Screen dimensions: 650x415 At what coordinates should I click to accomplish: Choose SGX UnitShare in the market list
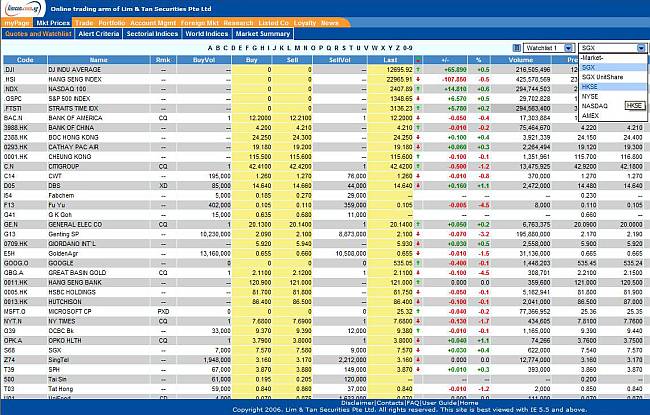pos(613,77)
